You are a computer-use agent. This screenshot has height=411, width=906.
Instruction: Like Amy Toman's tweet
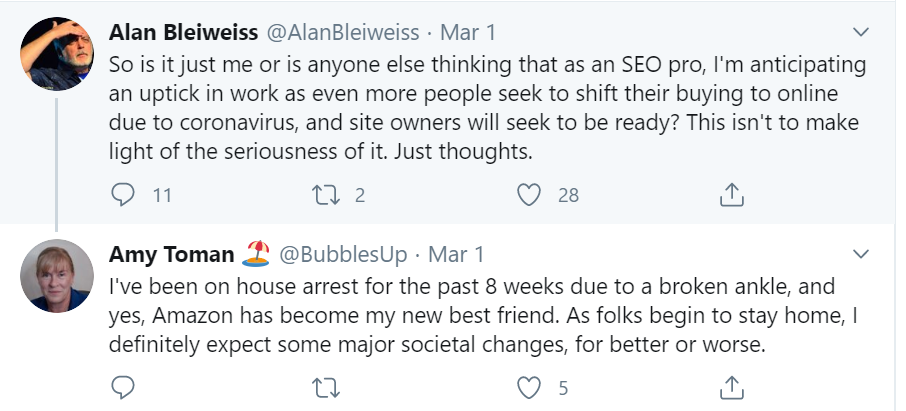pos(529,385)
